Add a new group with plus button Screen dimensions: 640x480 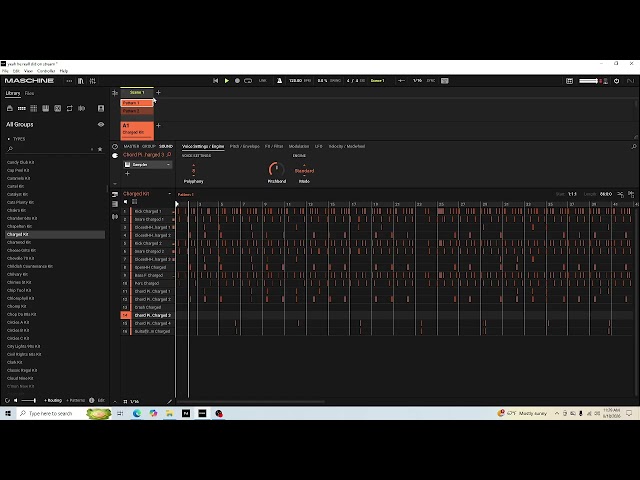pyautogui.click(x=158, y=126)
